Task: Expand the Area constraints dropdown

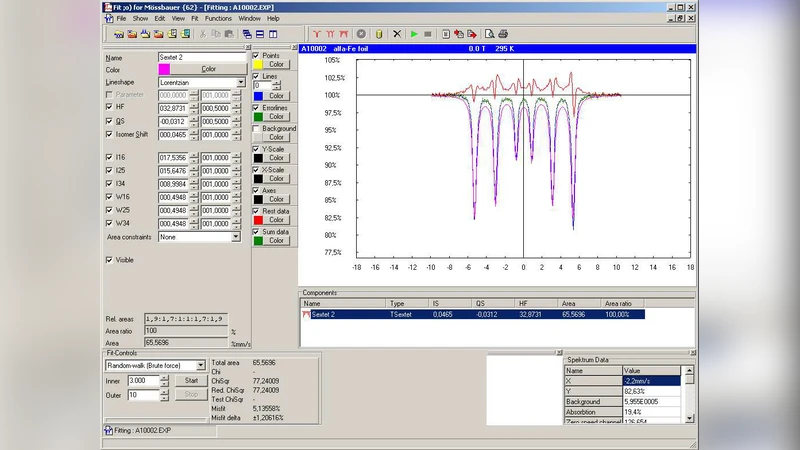Action: pyautogui.click(x=236, y=237)
